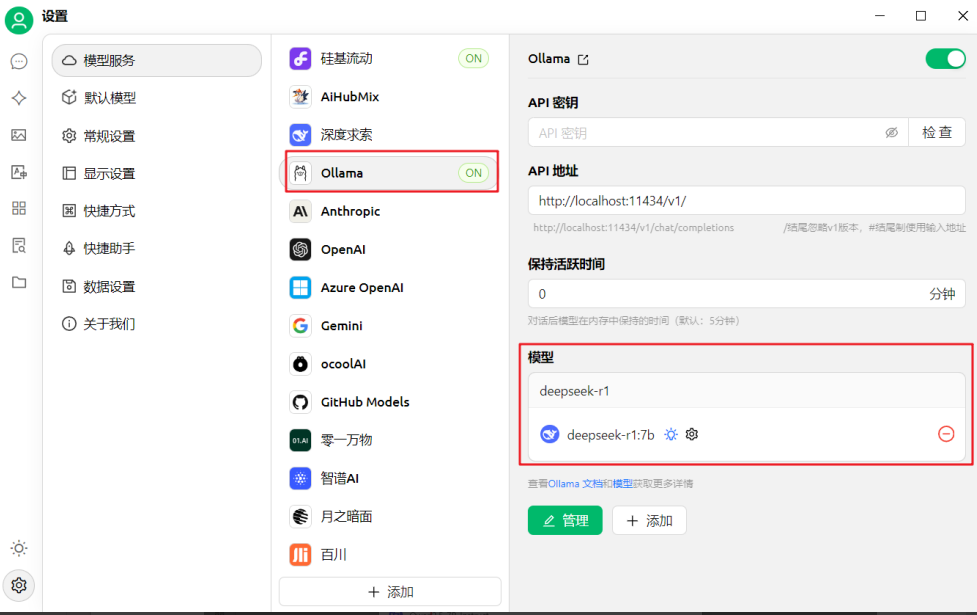
Task: Focus the API 地址 input field
Action: (746, 201)
